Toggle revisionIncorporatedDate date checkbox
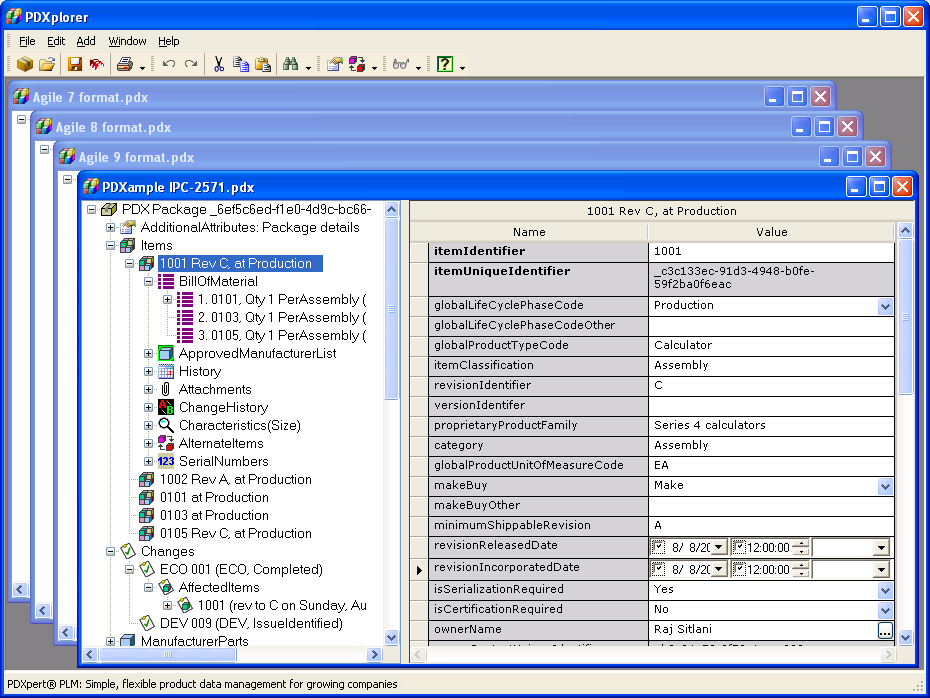930x698 pixels. click(x=658, y=569)
